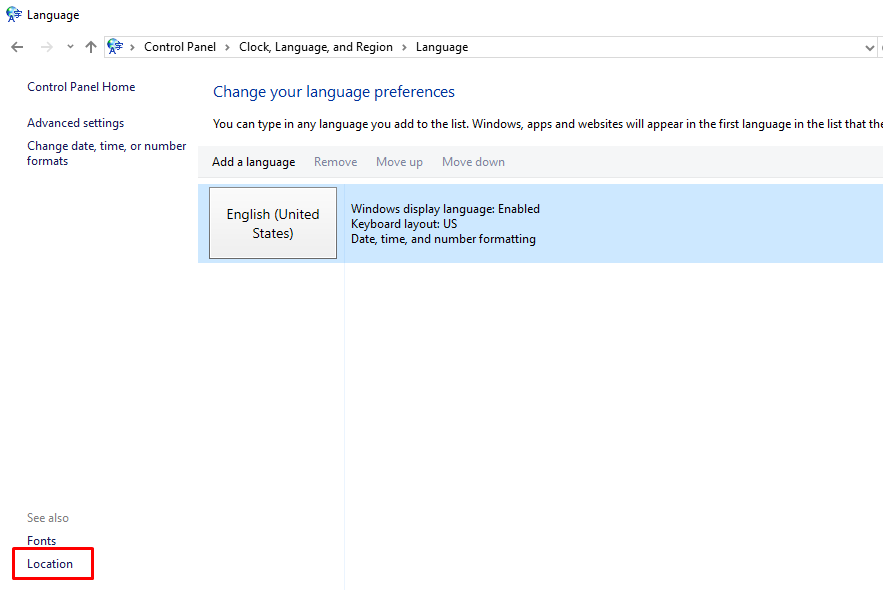The height and width of the screenshot is (590, 883).
Task: Expand the address bar history dropdown
Action: pos(869,47)
